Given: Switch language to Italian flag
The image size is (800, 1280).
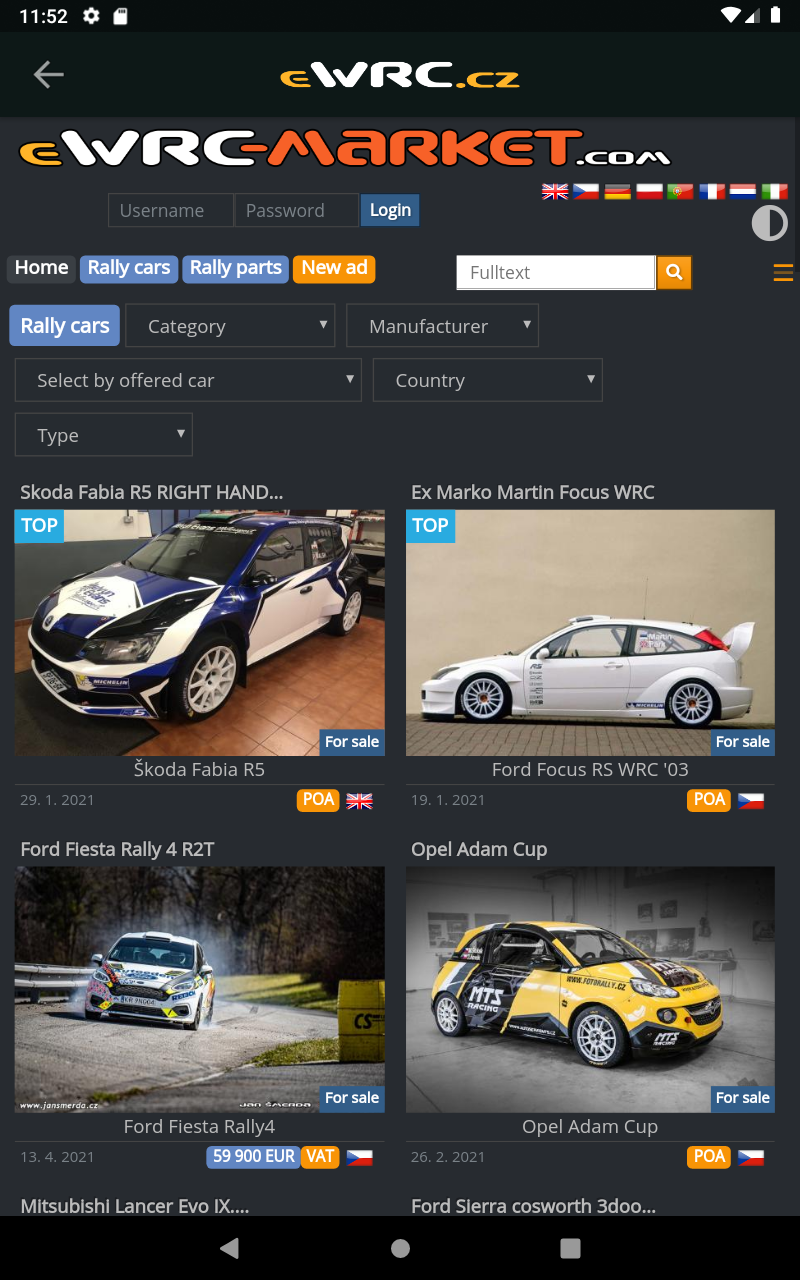Looking at the screenshot, I should point(774,191).
